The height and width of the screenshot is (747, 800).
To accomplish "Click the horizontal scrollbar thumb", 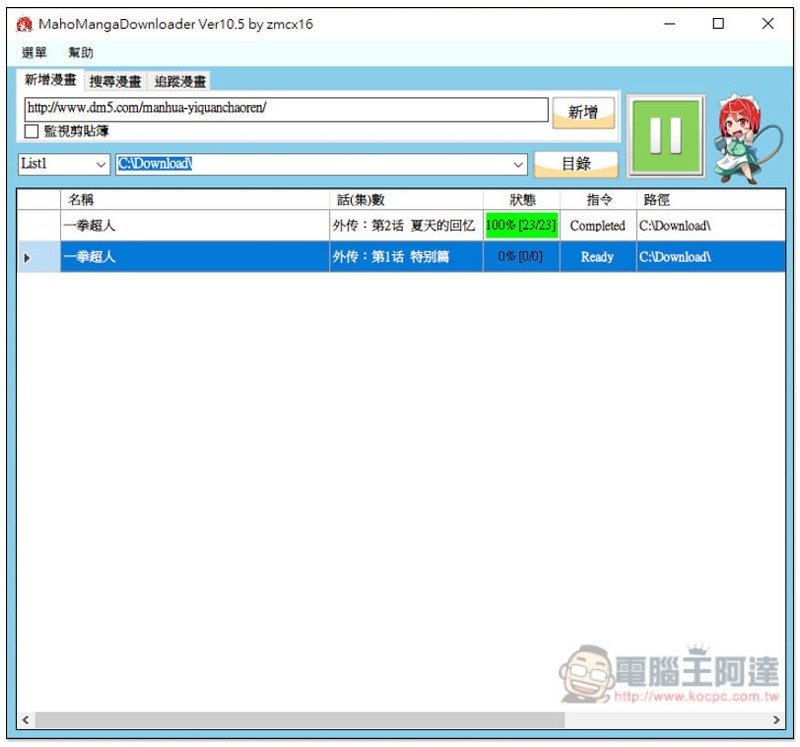I will point(300,720).
